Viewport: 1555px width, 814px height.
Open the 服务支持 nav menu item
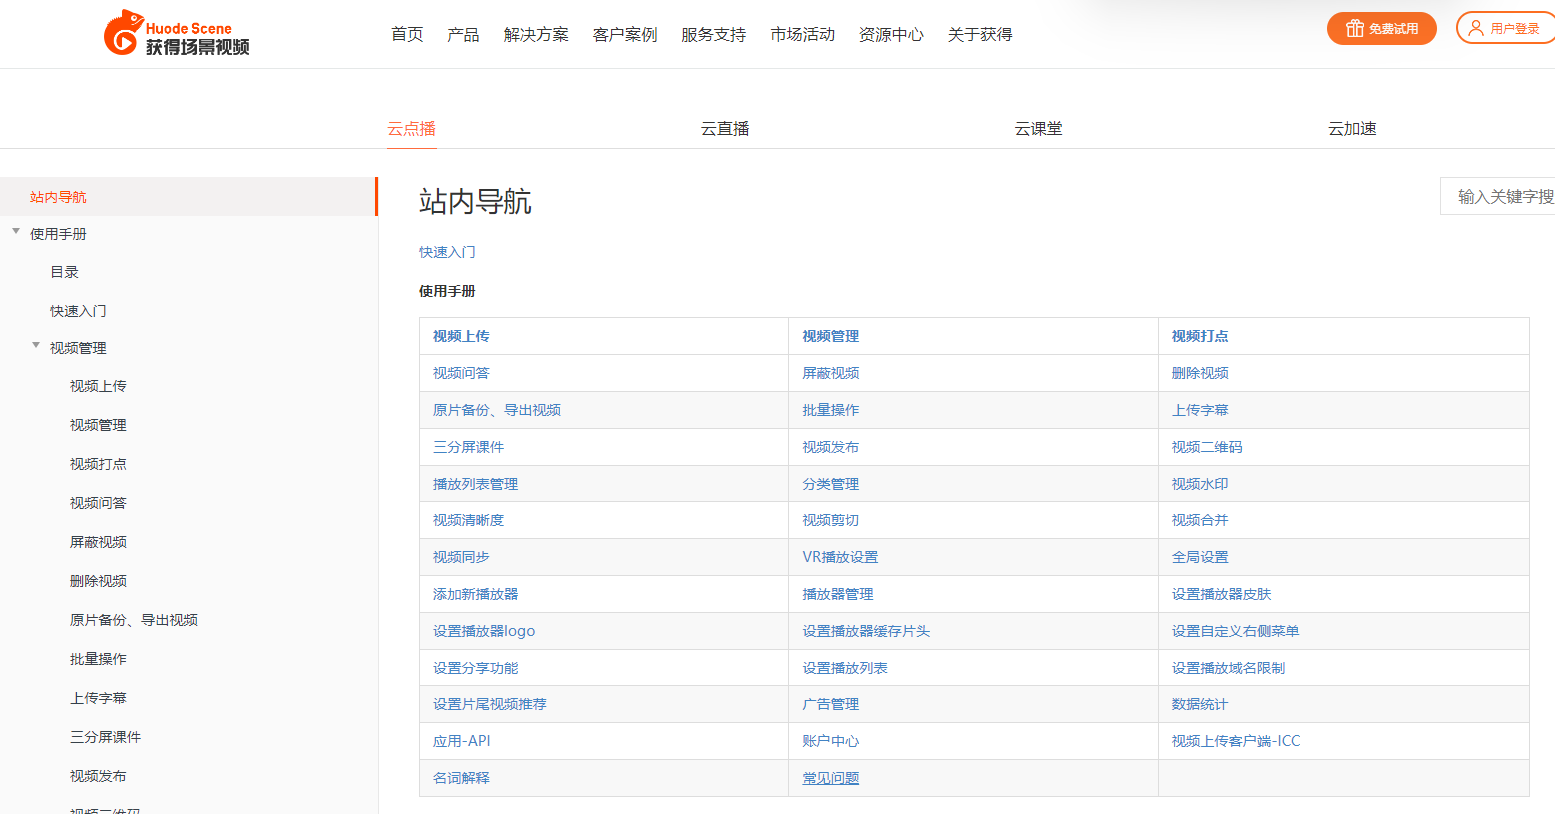(x=714, y=35)
